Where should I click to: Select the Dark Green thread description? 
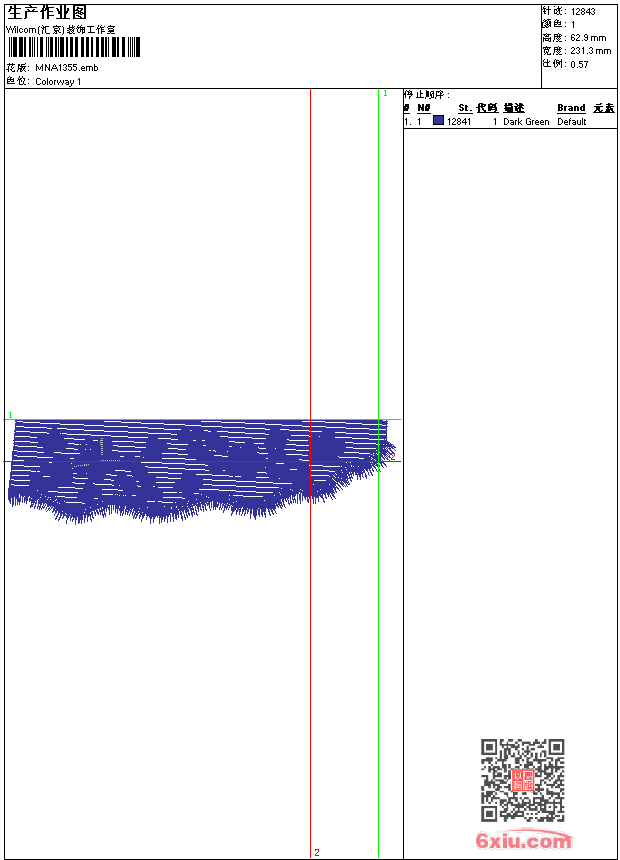point(526,122)
